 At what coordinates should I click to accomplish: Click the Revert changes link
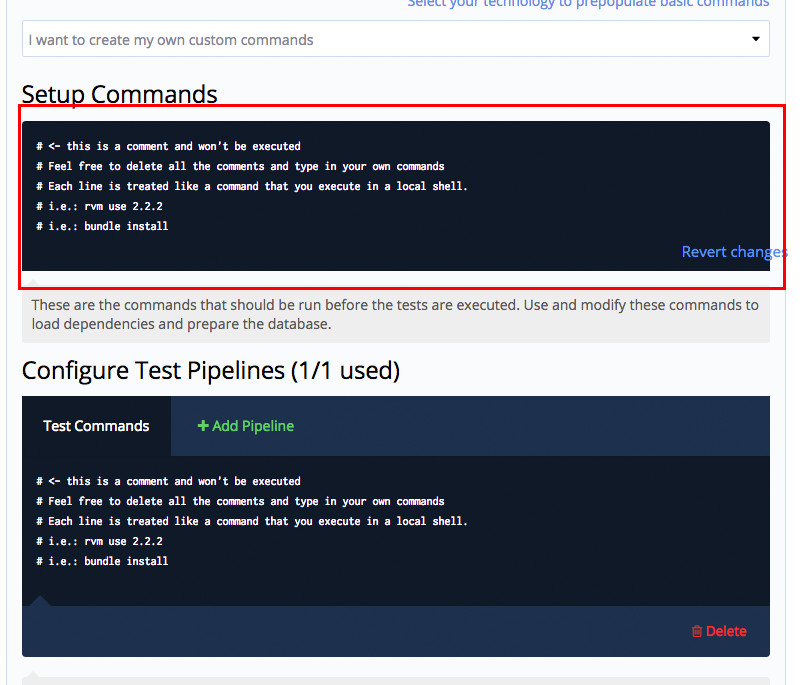733,252
